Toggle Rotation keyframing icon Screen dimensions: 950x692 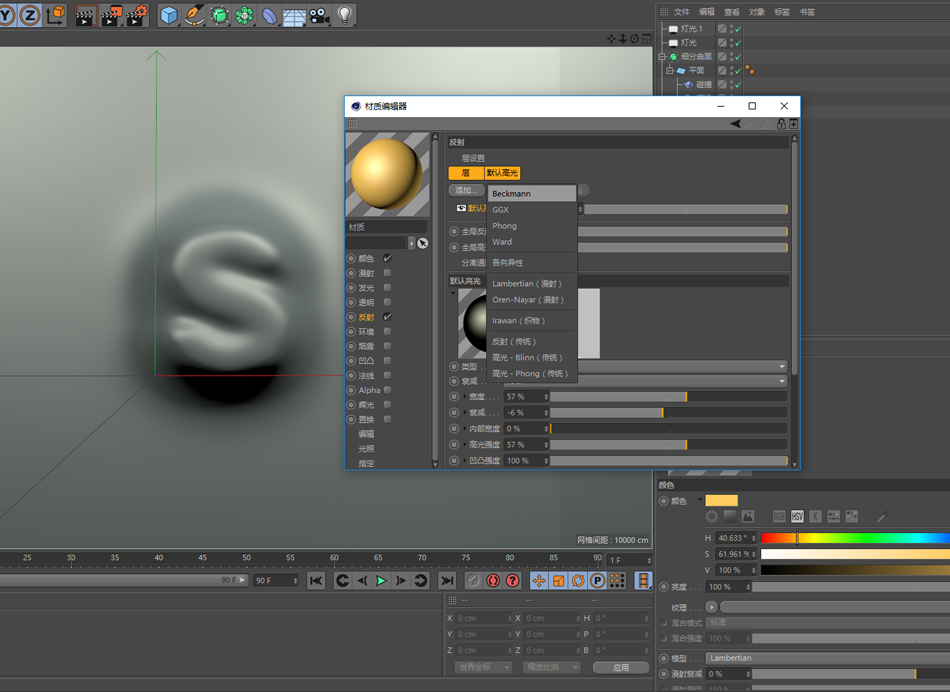pyautogui.click(x=578, y=581)
